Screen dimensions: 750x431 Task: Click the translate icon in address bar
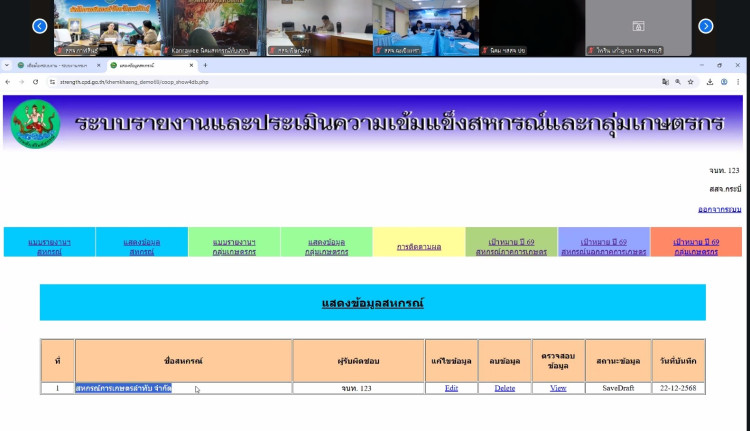(x=664, y=82)
